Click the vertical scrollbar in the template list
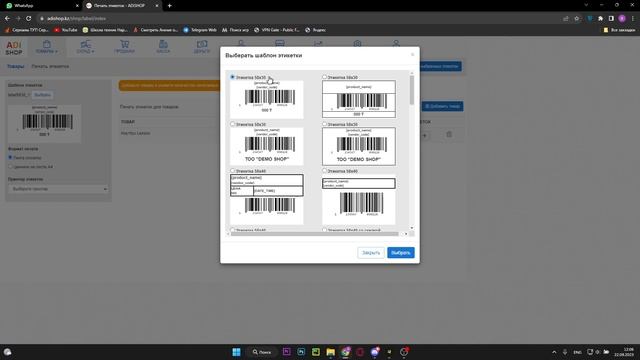The image size is (640, 360). tap(411, 91)
